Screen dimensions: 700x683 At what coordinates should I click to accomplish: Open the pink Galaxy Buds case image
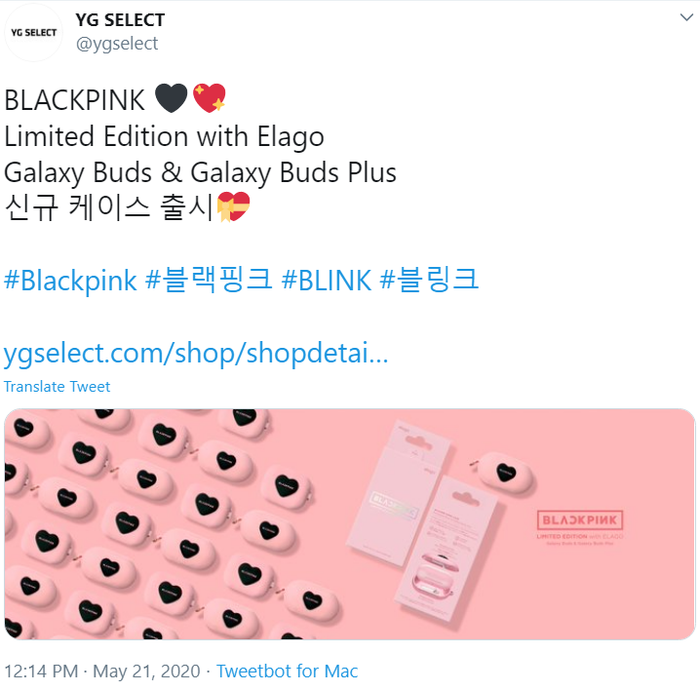[350, 524]
